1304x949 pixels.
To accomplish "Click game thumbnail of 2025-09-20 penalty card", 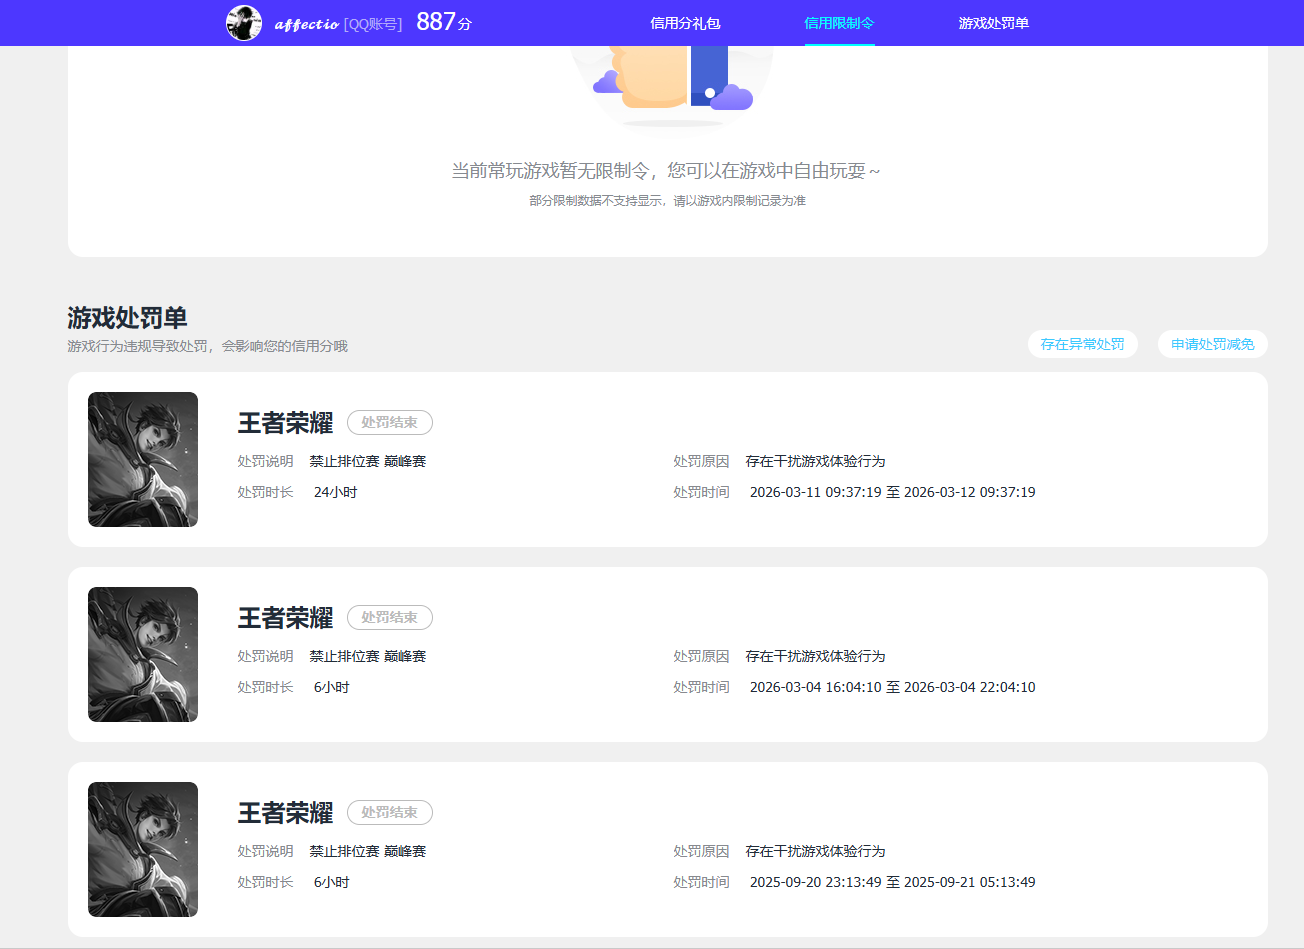I will click(x=143, y=849).
